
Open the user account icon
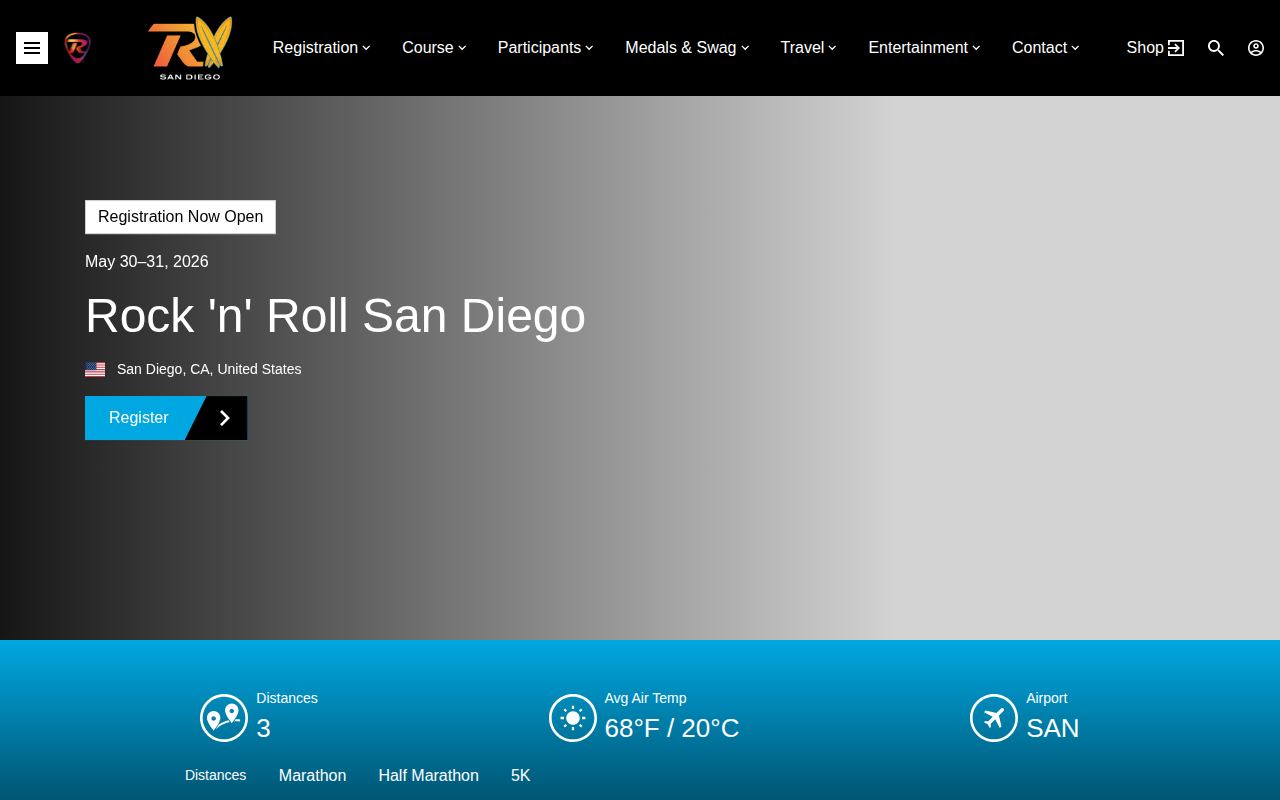click(x=1256, y=48)
